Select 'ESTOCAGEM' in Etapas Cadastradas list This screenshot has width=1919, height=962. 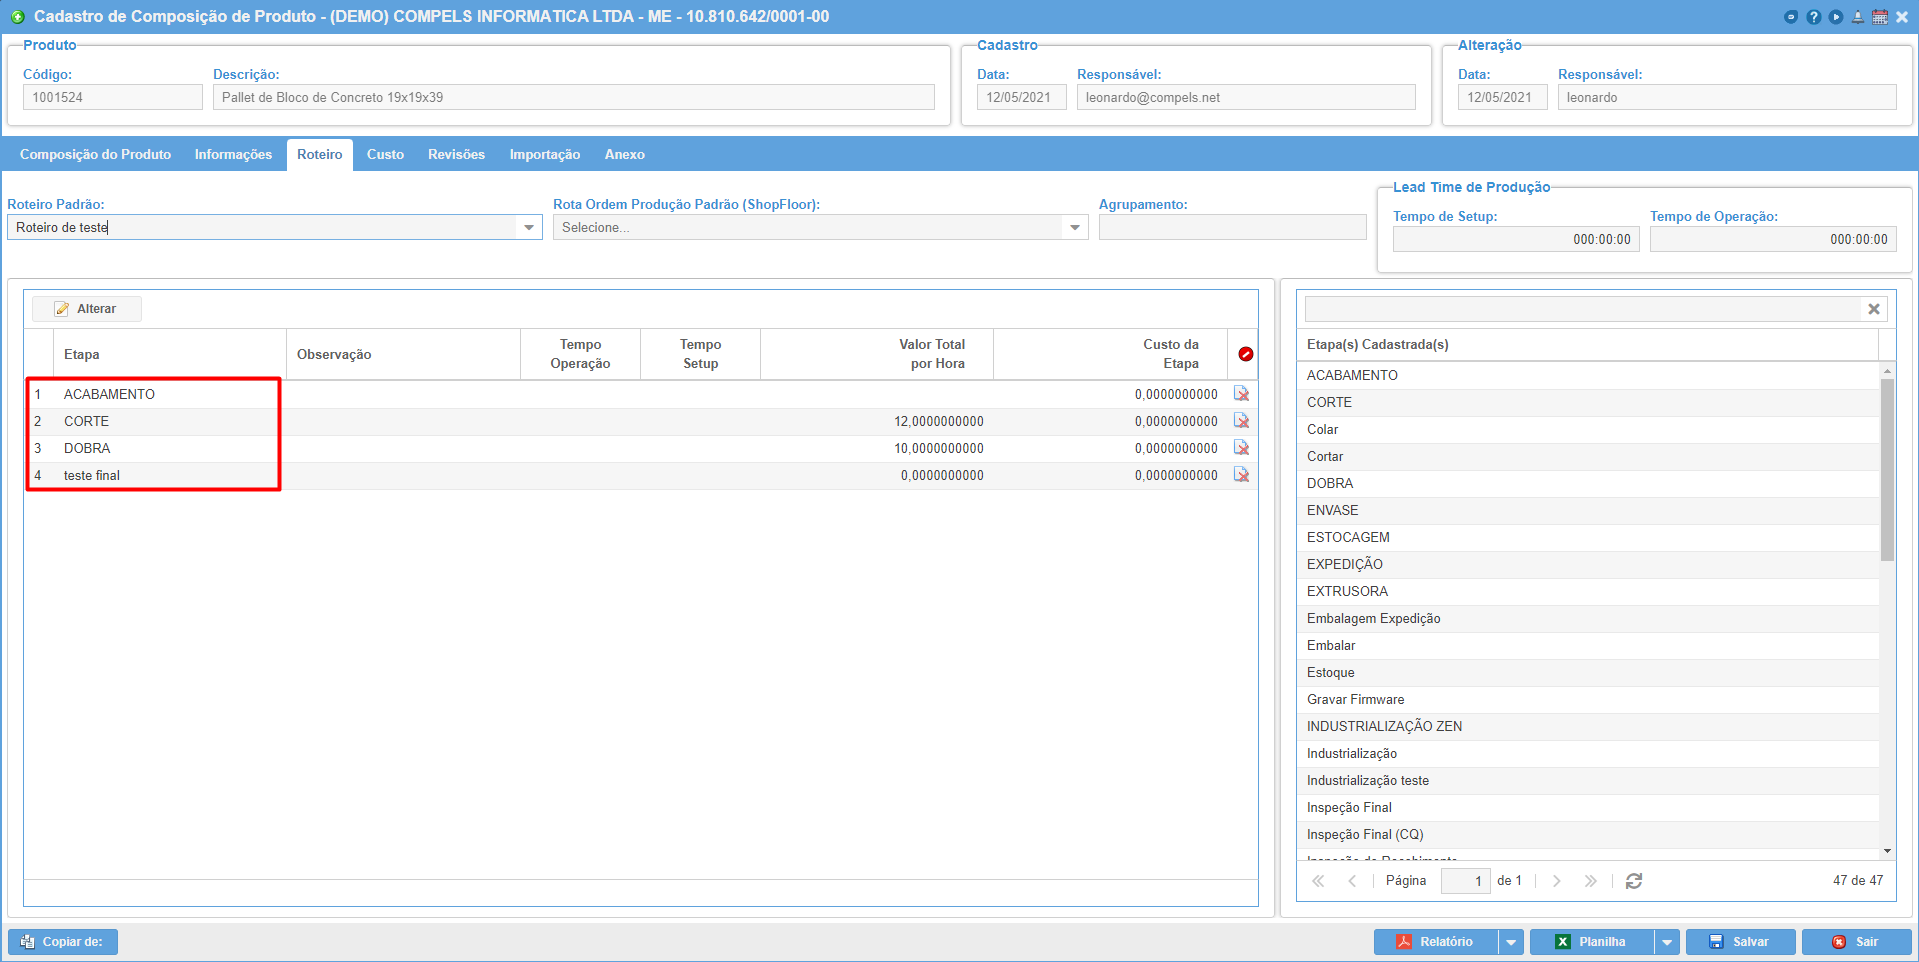pos(1588,537)
